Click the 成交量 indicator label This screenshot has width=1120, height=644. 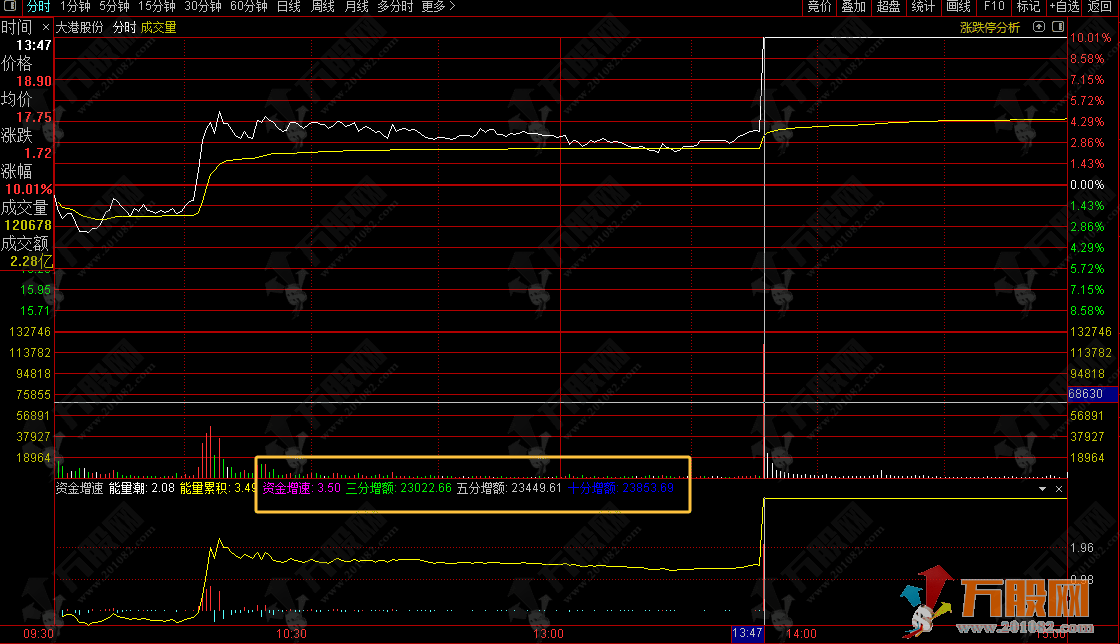158,28
